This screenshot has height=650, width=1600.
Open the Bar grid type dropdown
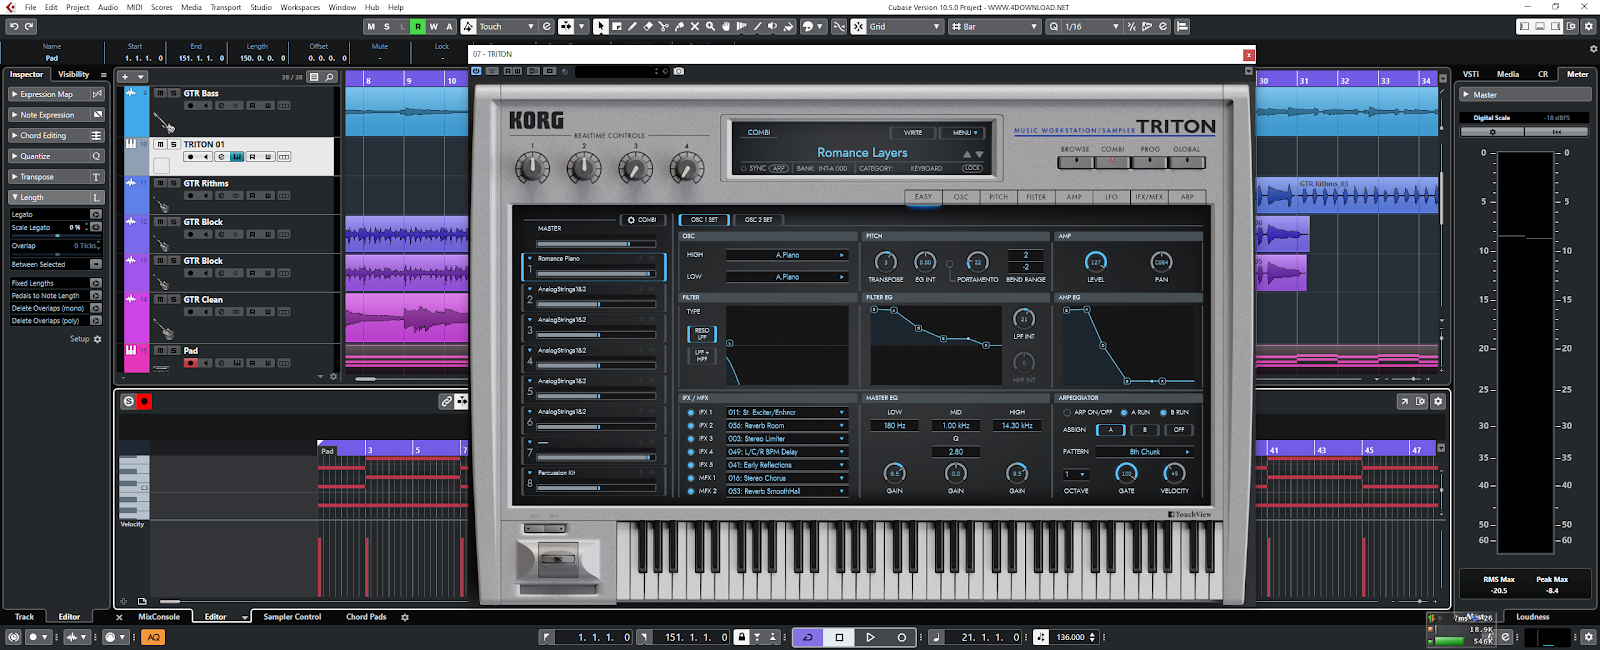click(x=994, y=26)
